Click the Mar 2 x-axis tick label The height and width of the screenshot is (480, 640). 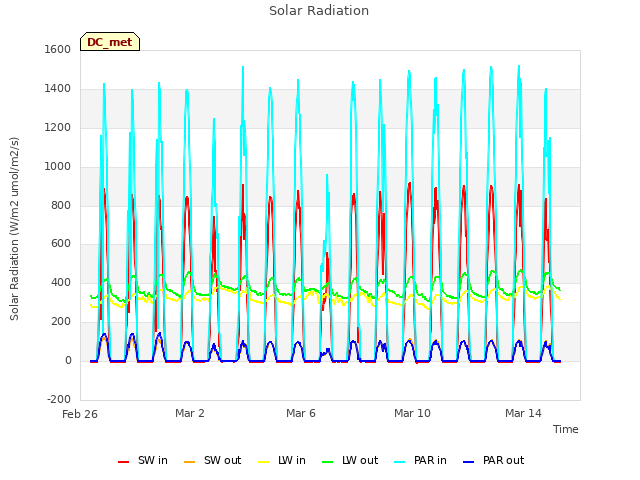point(190,413)
